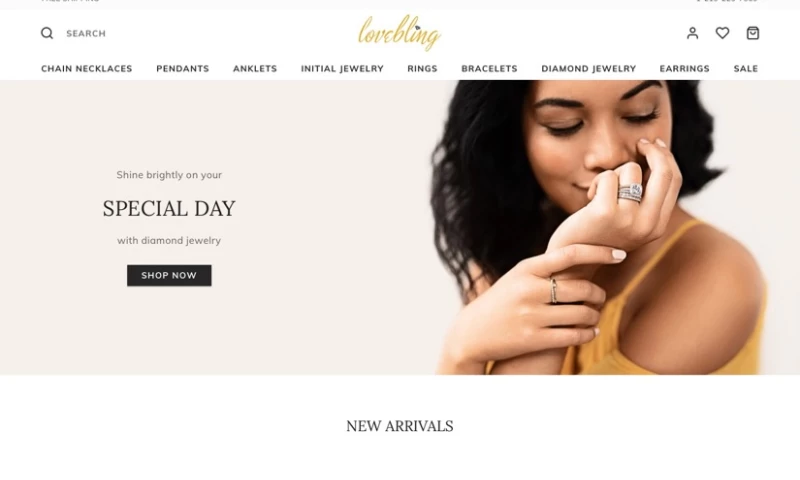Open the shopping bag cart icon
The height and width of the screenshot is (480, 800).
[753, 33]
